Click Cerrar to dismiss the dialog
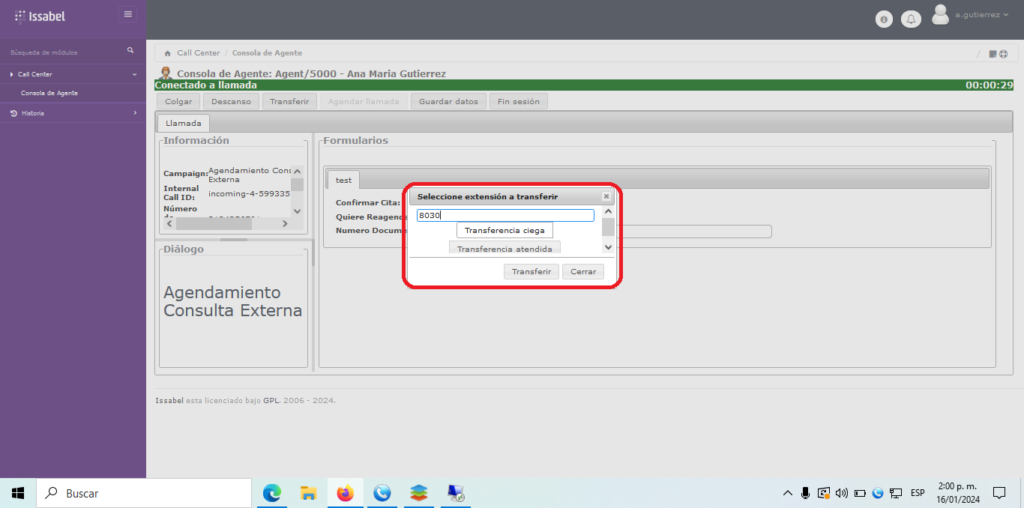 (x=582, y=271)
